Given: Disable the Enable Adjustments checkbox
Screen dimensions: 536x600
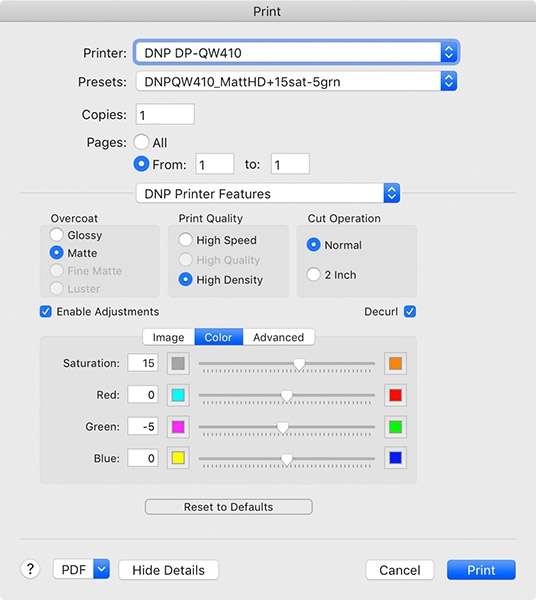Looking at the screenshot, I should click(46, 311).
